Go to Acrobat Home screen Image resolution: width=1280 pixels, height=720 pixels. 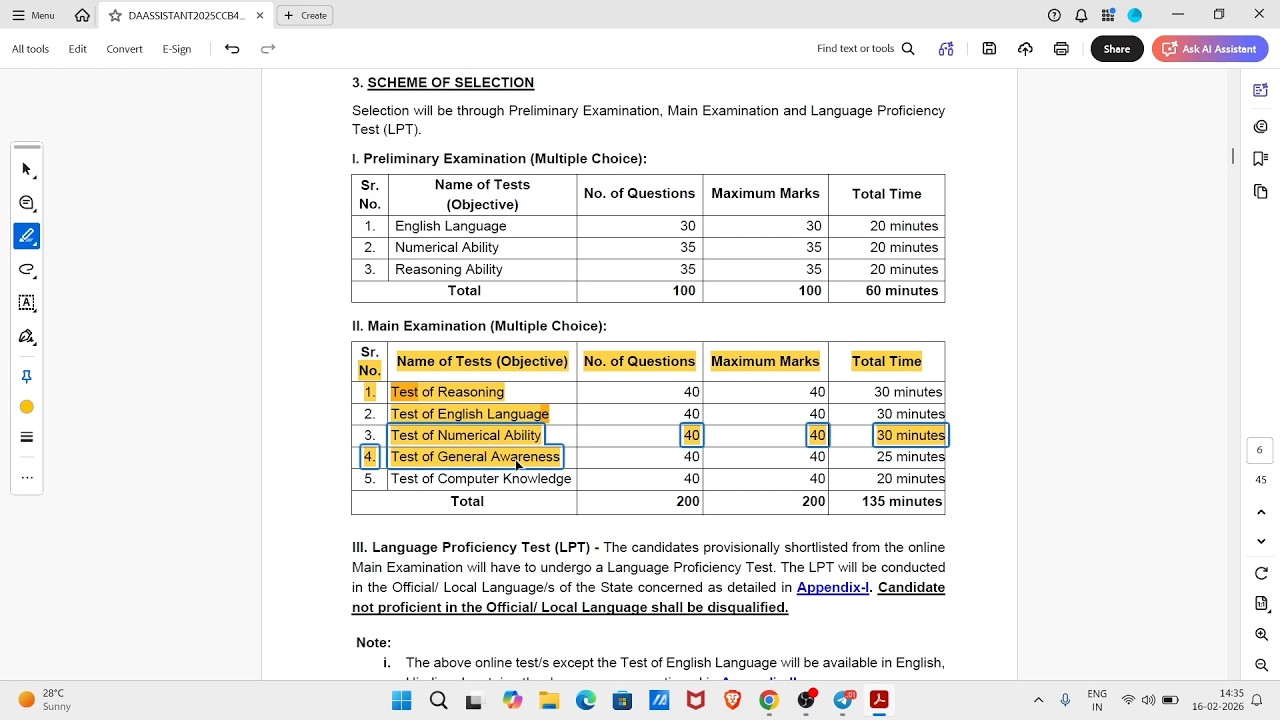82,15
